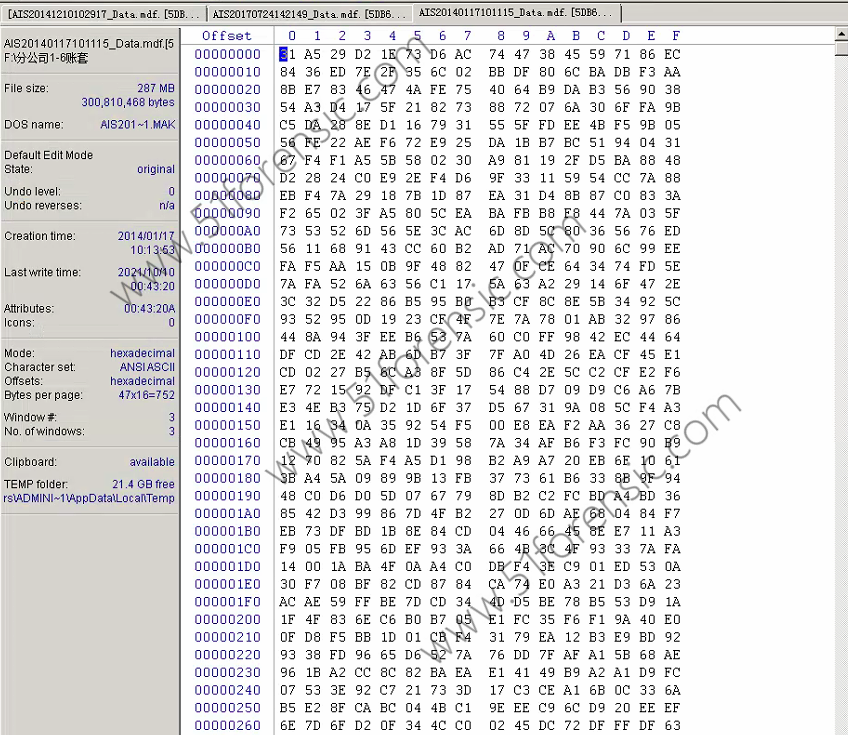Click the Offset column header
The width and height of the screenshot is (848, 735).
click(227, 36)
